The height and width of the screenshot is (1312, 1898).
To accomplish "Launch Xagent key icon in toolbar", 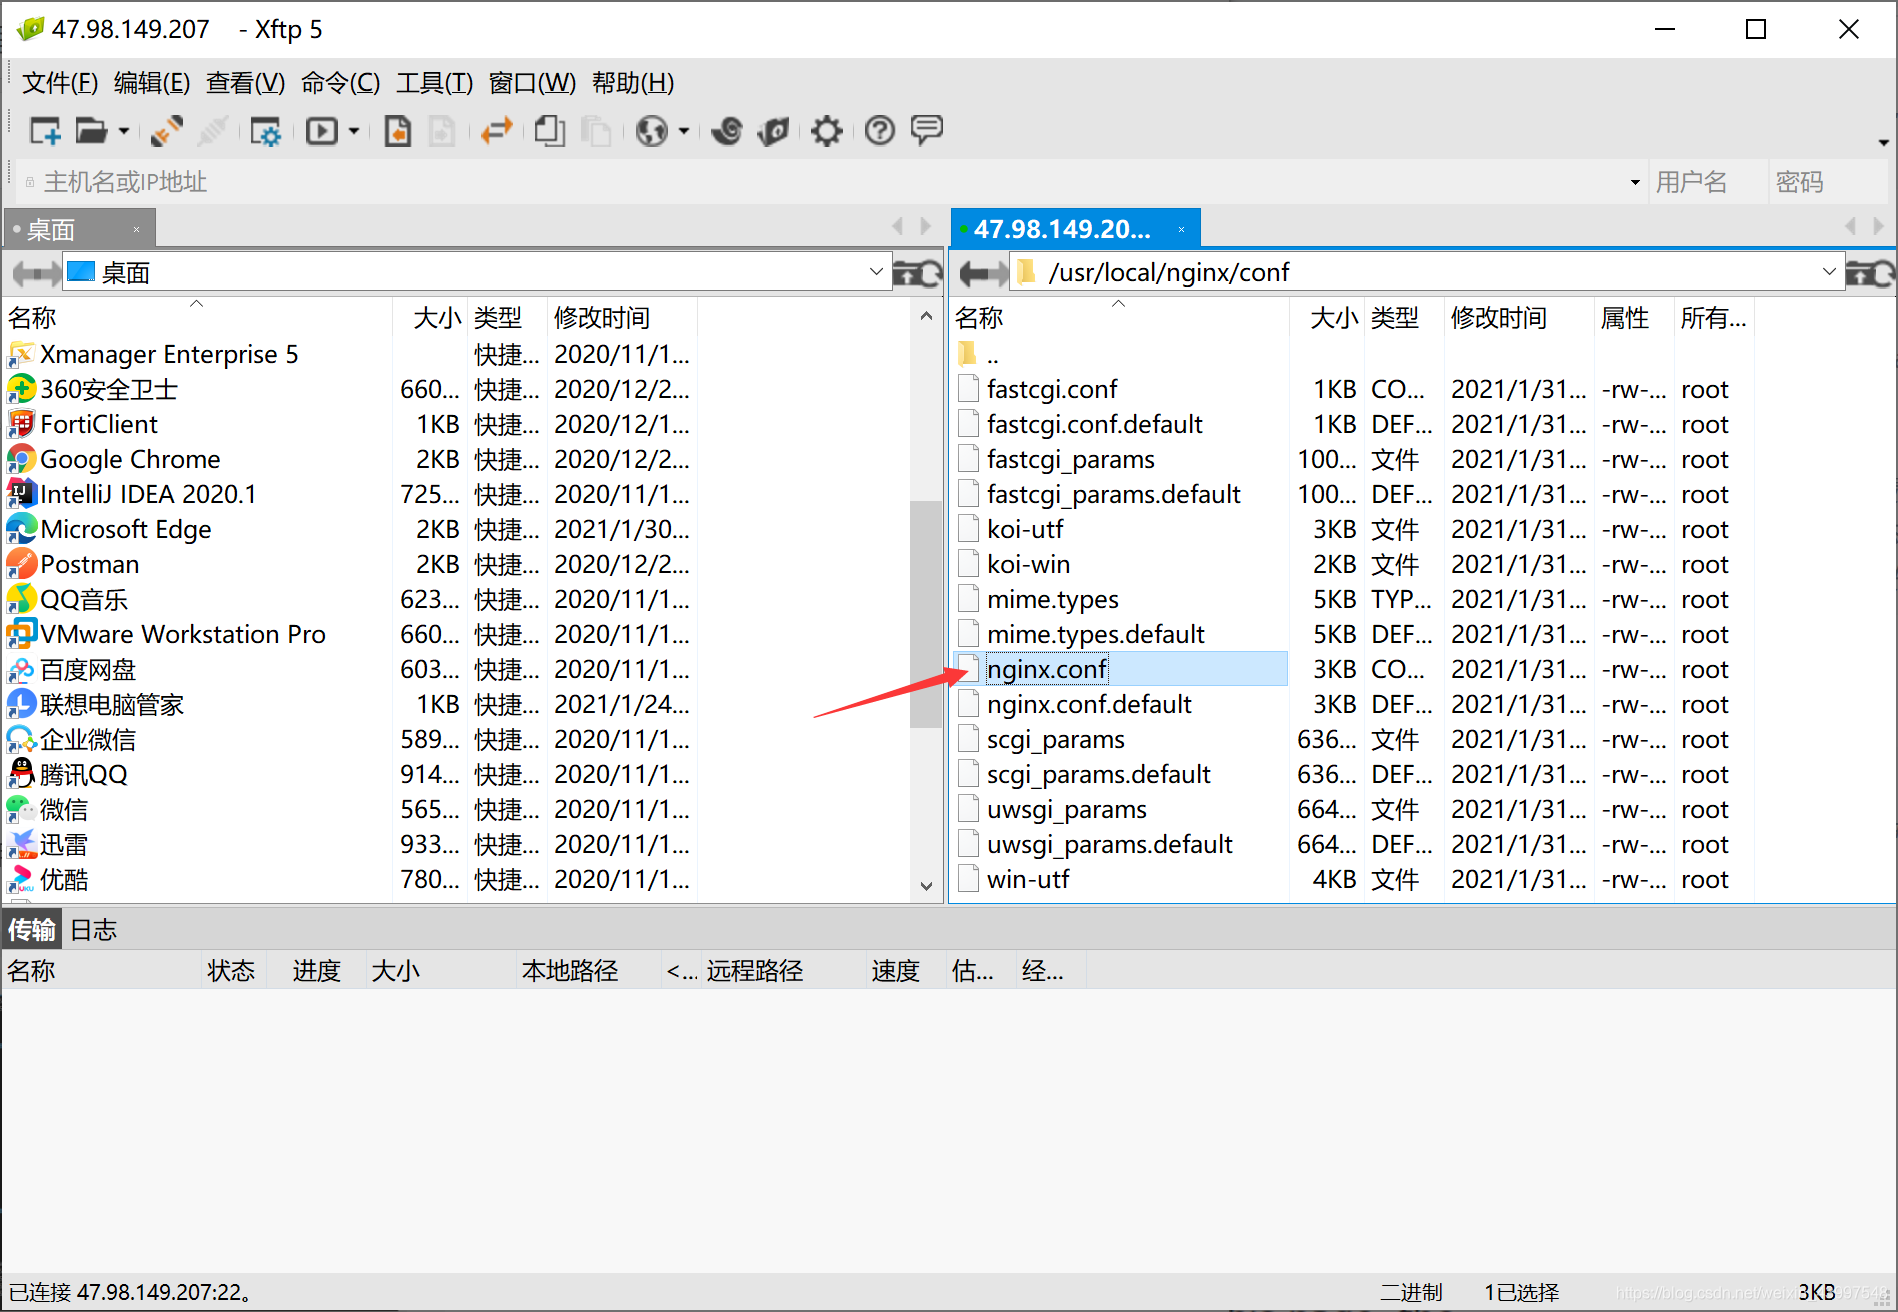I will 773,131.
